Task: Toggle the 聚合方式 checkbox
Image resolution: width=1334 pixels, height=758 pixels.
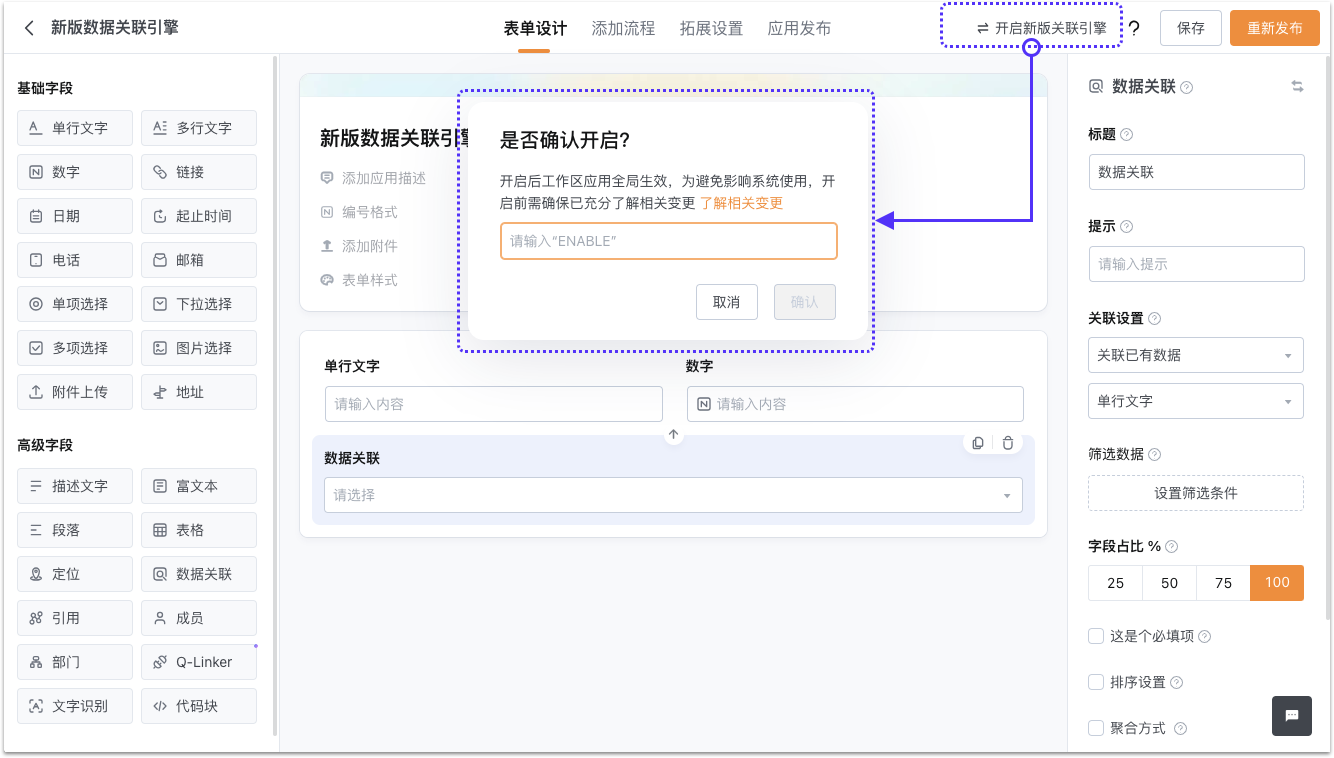Action: (1096, 728)
